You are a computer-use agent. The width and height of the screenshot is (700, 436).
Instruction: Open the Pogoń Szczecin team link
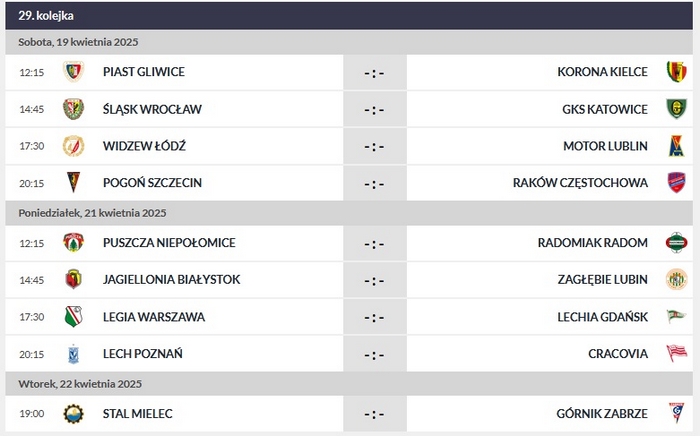[152, 182]
